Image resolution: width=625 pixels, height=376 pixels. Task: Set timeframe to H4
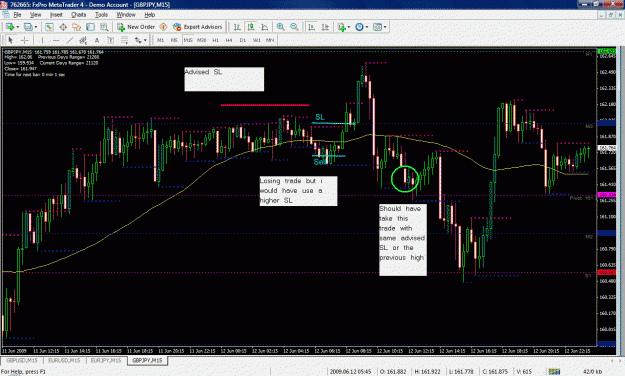[x=229, y=40]
